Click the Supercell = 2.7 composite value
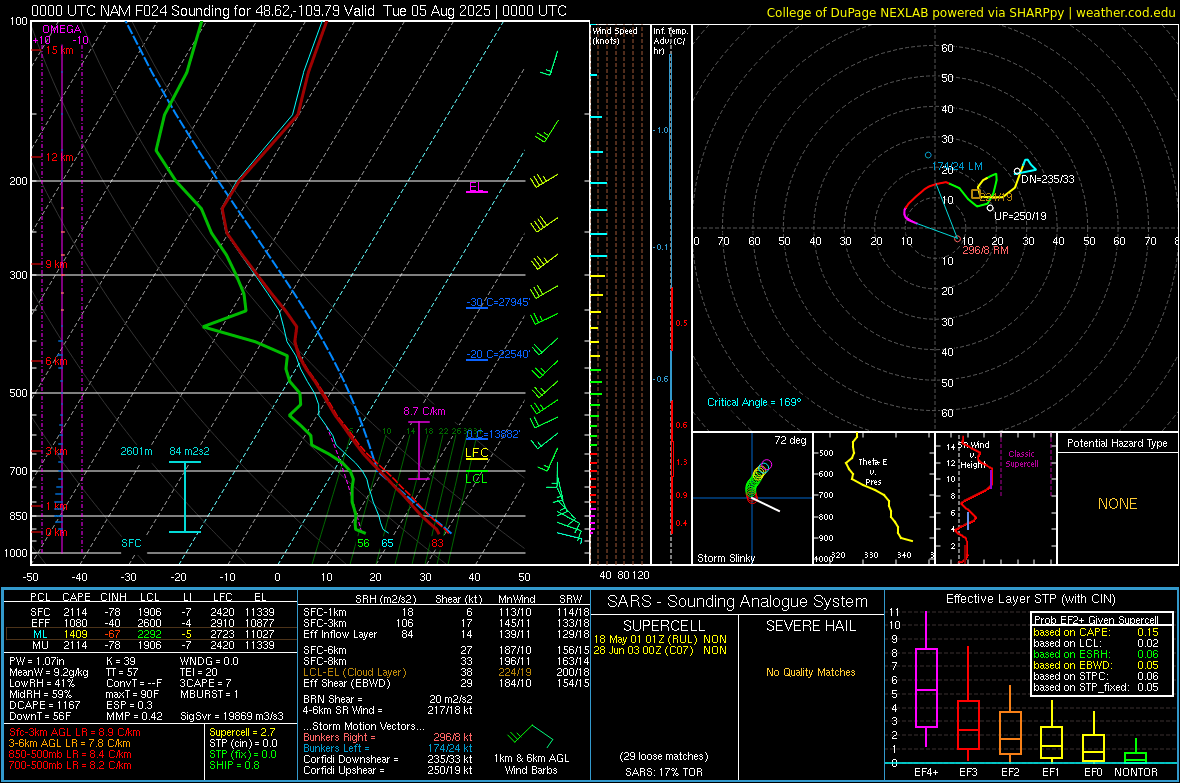The height and width of the screenshot is (783, 1180). click(x=242, y=732)
